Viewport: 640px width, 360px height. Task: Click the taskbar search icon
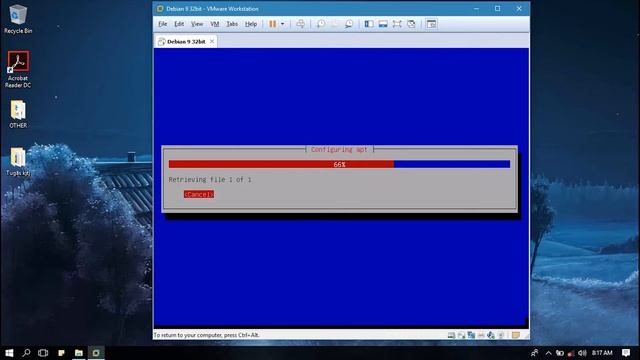click(26, 353)
